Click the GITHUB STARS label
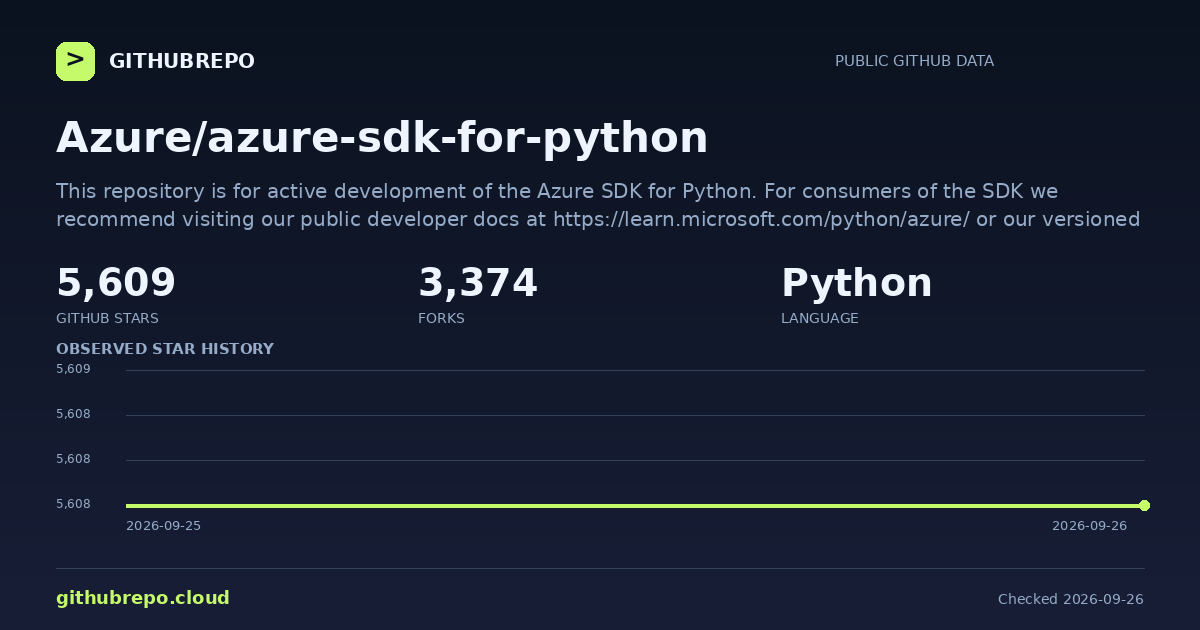Image resolution: width=1200 pixels, height=630 pixels. 107,318
